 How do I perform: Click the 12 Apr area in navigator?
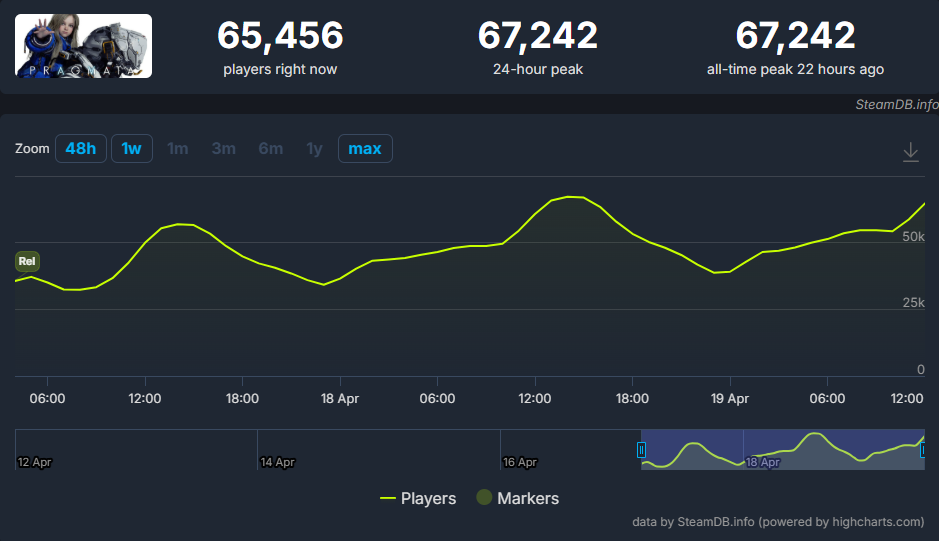35,462
